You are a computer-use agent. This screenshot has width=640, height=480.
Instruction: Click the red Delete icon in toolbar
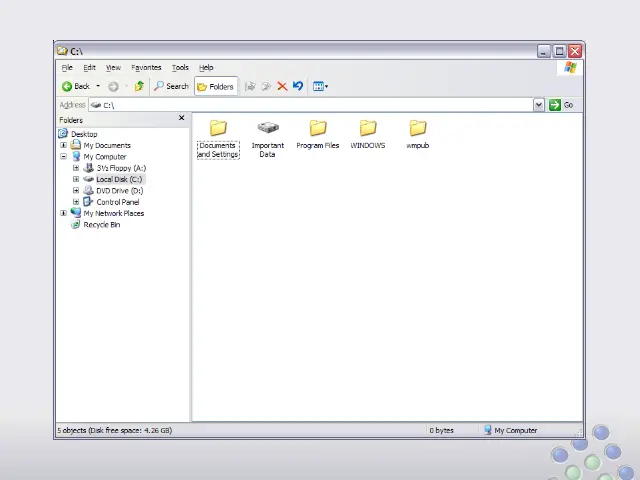(282, 86)
